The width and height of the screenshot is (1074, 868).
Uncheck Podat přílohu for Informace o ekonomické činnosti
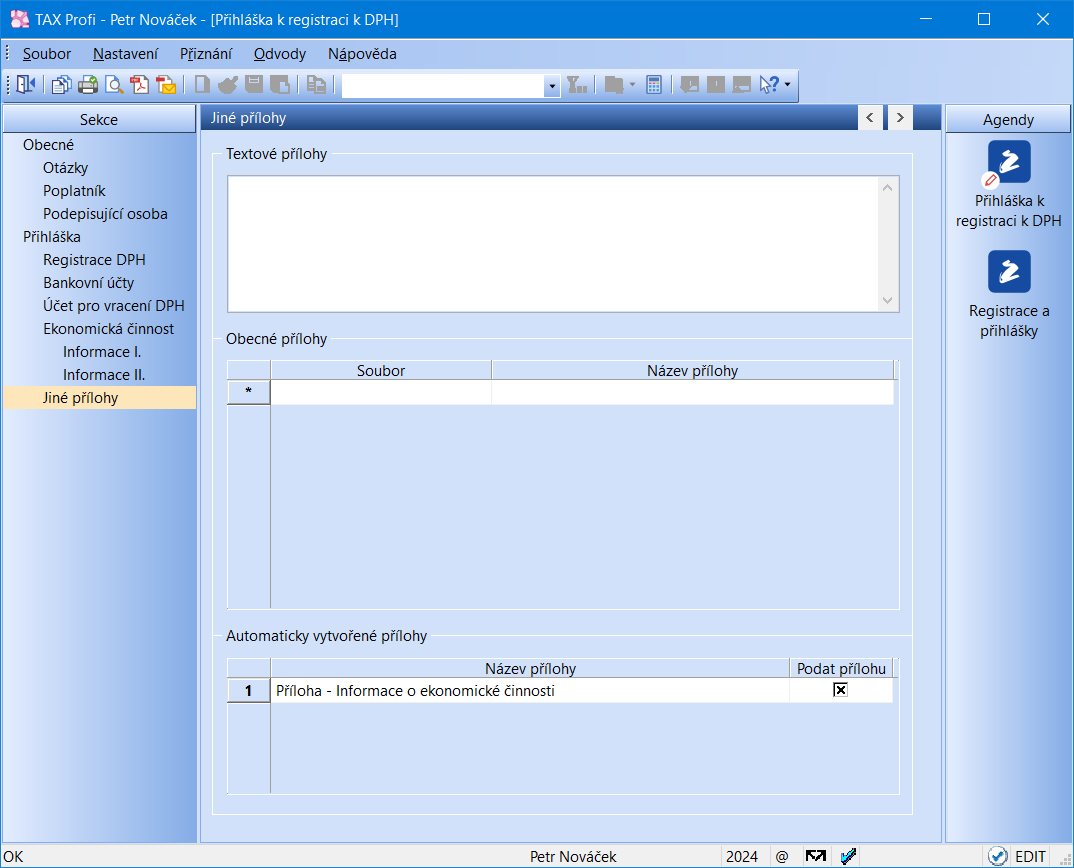[x=840, y=690]
